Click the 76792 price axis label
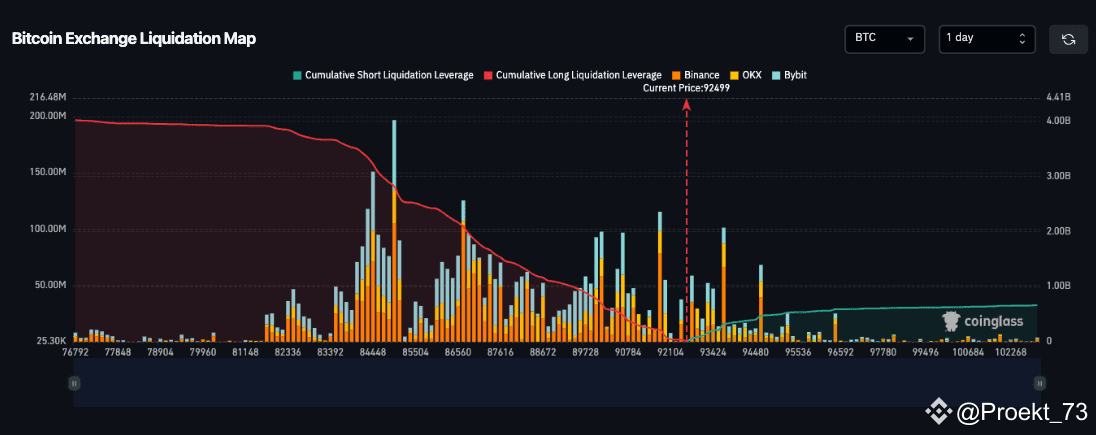The image size is (1096, 435). [75, 353]
